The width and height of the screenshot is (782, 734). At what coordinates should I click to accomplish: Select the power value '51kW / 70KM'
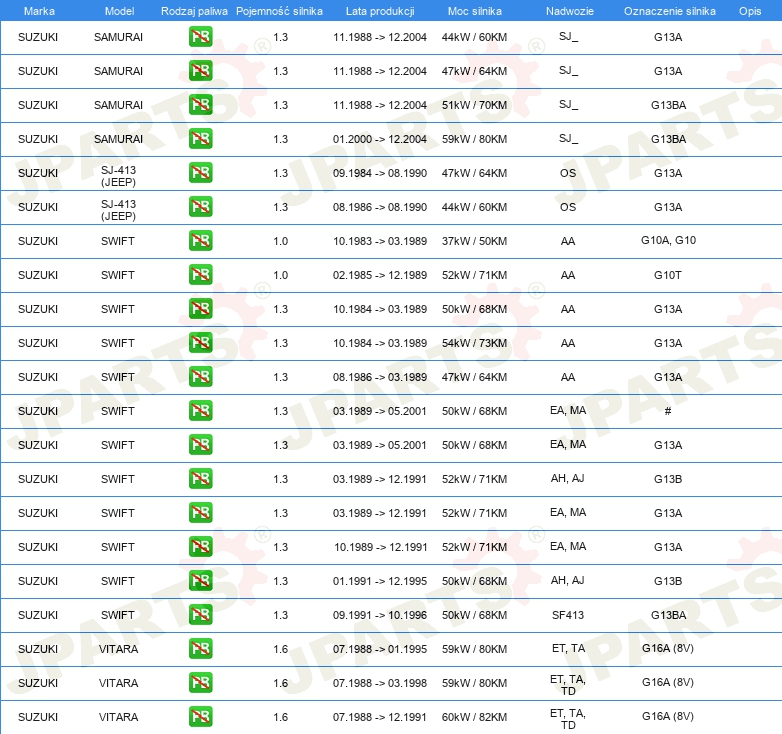coord(474,105)
